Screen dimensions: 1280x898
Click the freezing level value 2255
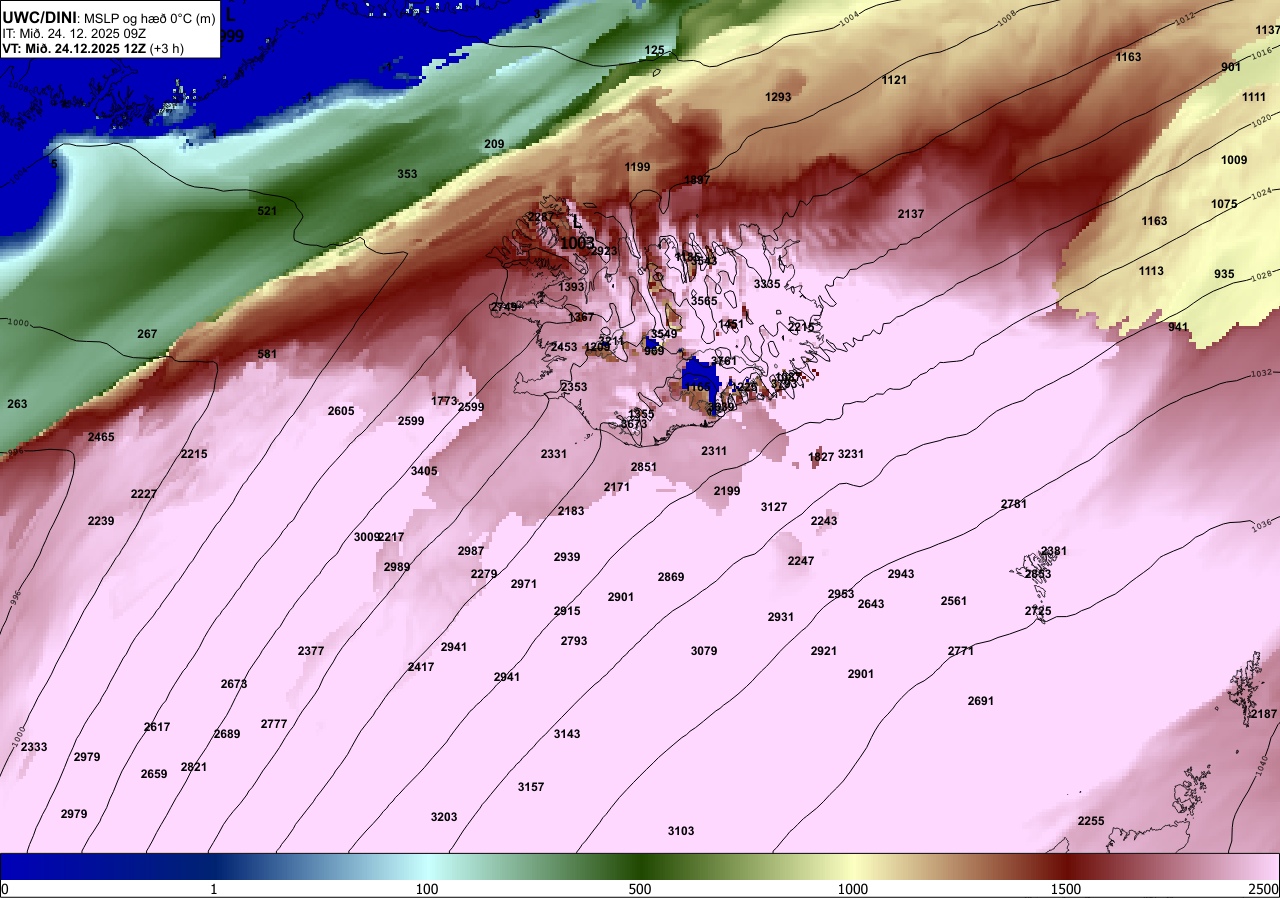[x=1091, y=821]
